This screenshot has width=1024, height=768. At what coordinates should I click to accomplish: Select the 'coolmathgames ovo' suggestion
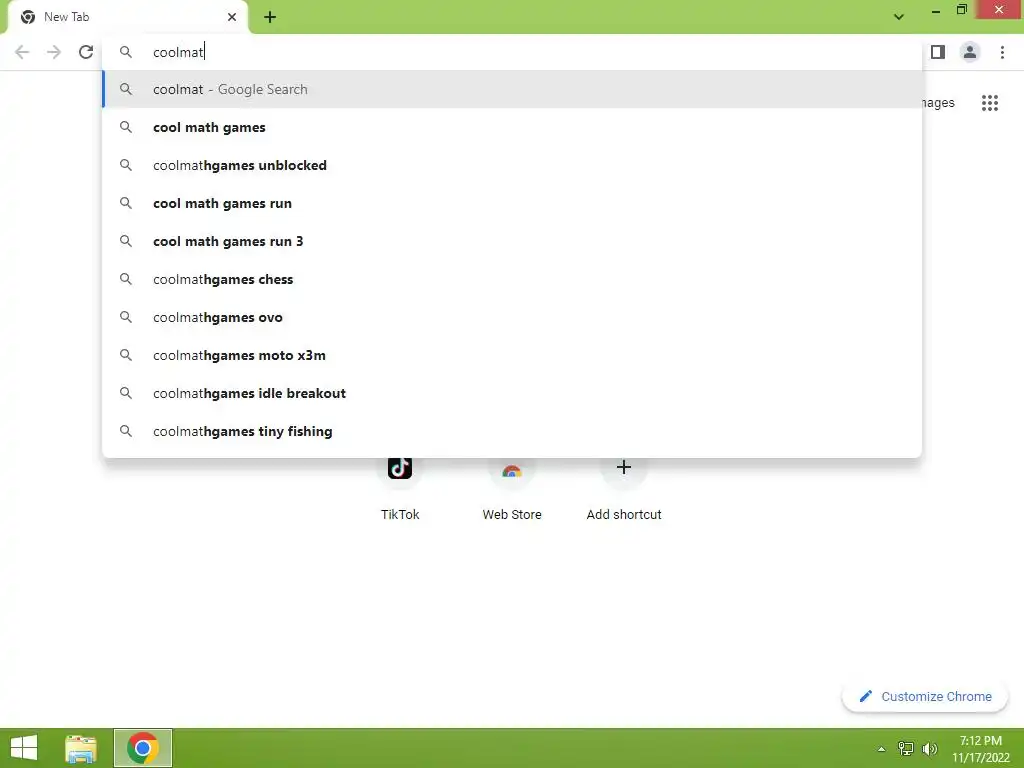coord(512,317)
